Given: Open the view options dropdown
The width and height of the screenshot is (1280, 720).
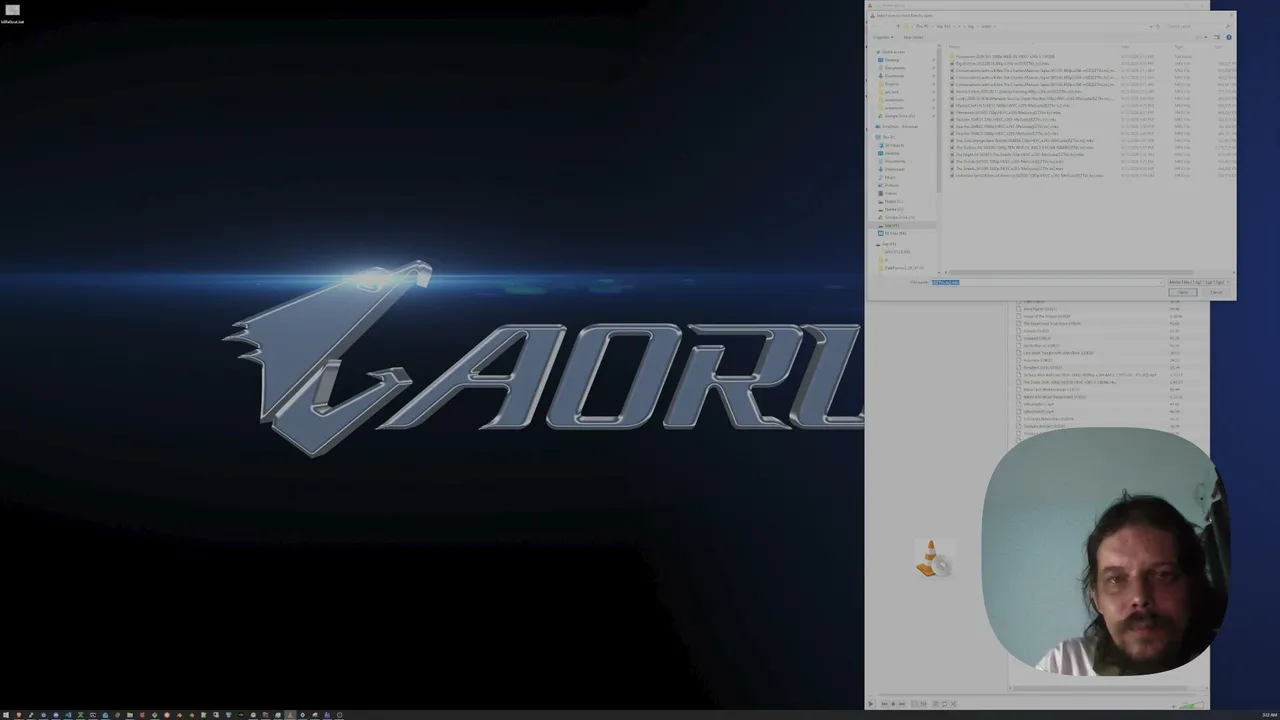Looking at the screenshot, I should click(x=1207, y=37).
